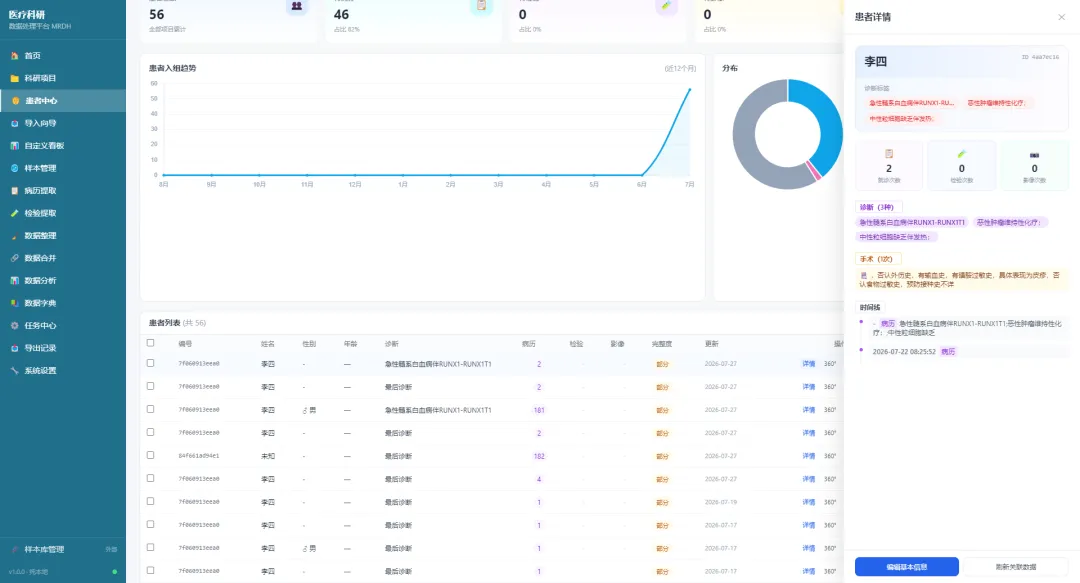Click the link icon for 数据合并
1080x583 pixels.
14,258
